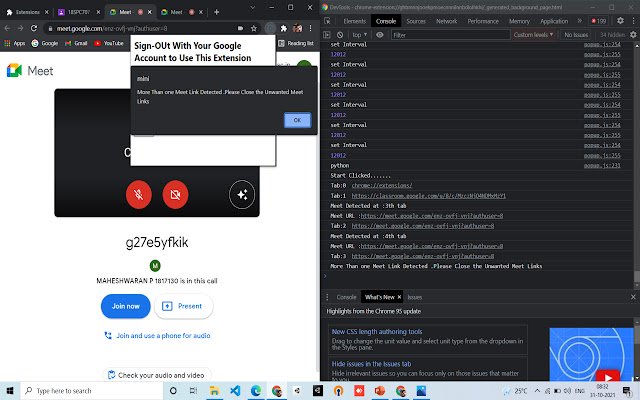Click the Google Meet logo

point(30,71)
